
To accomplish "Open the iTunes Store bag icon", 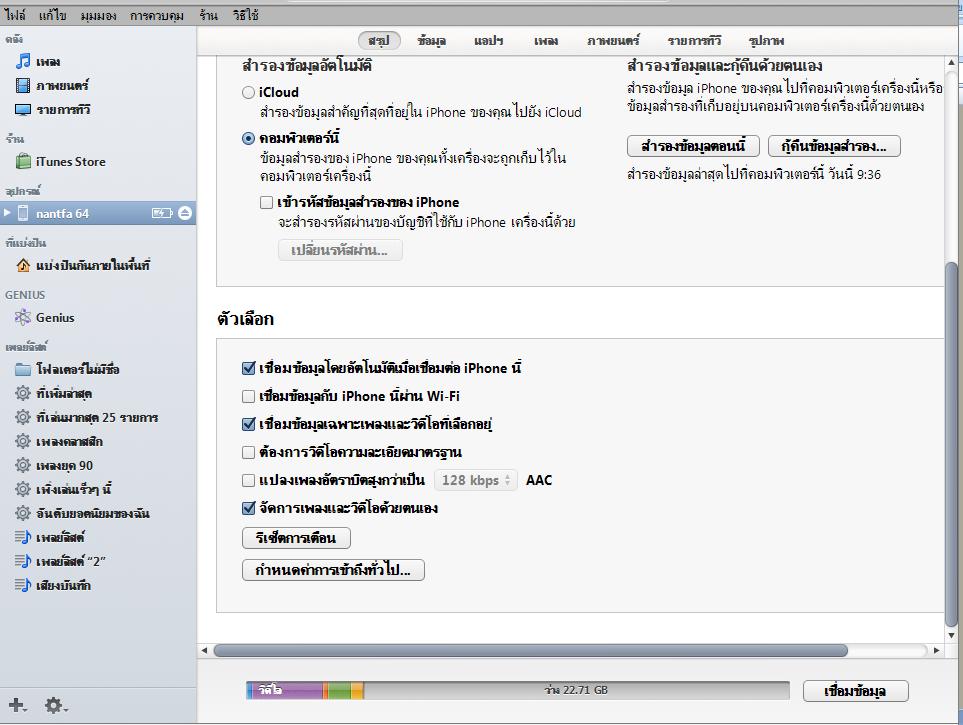I will [x=23, y=162].
